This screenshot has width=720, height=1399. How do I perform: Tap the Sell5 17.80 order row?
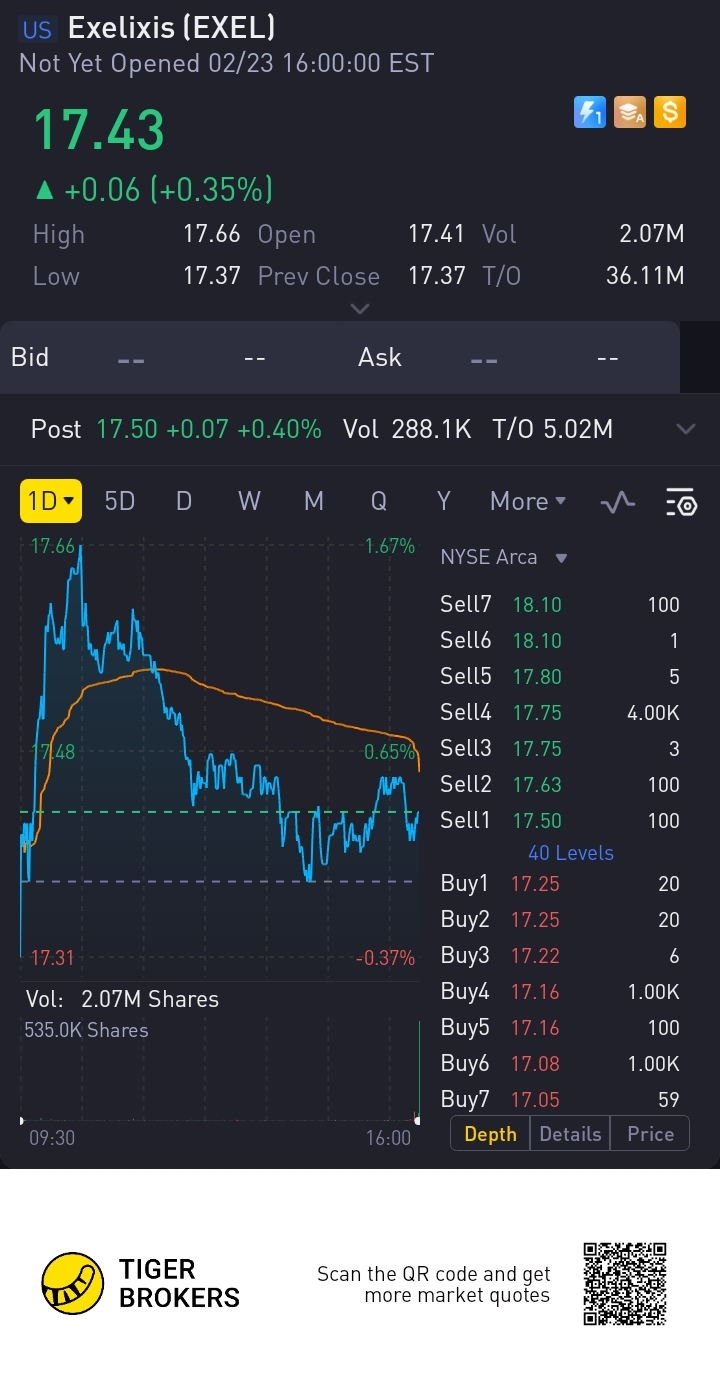tap(560, 677)
